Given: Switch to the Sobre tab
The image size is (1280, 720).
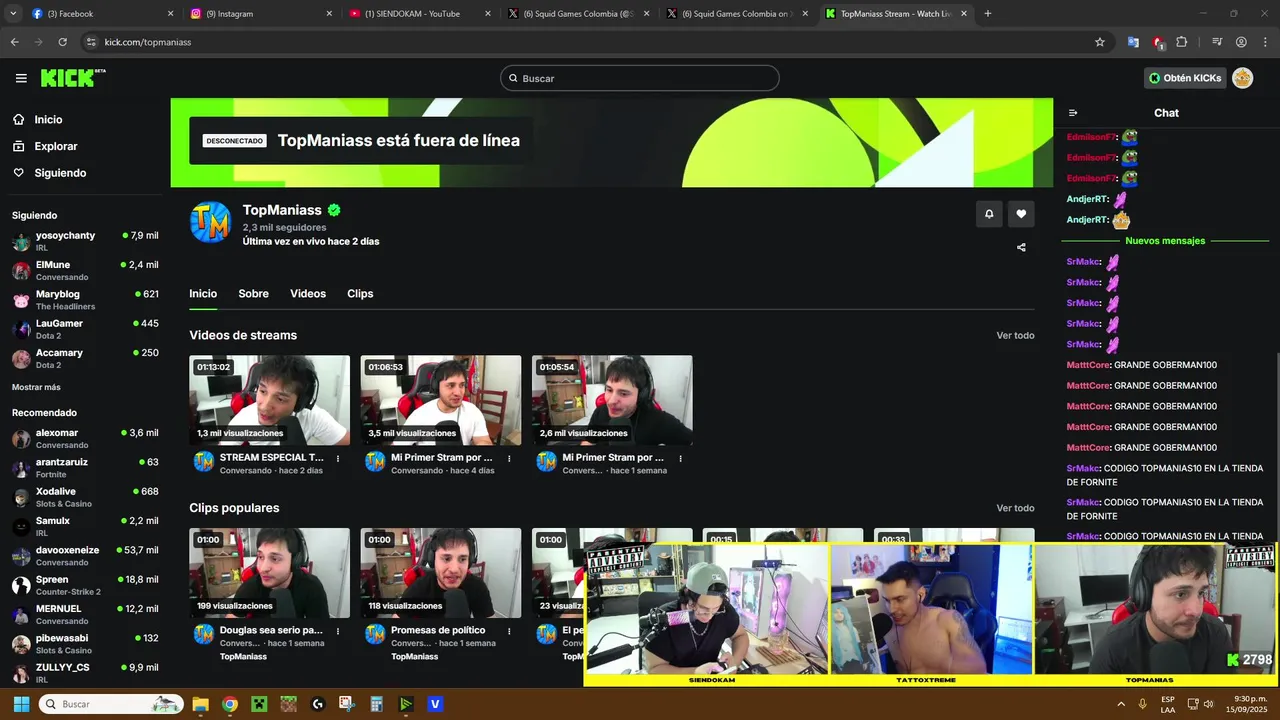Looking at the screenshot, I should 253,294.
